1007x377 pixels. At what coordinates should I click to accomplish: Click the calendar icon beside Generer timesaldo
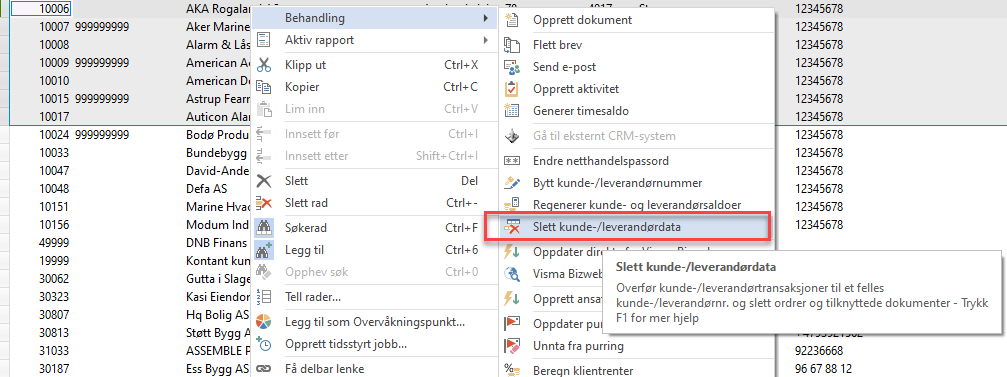coord(512,110)
